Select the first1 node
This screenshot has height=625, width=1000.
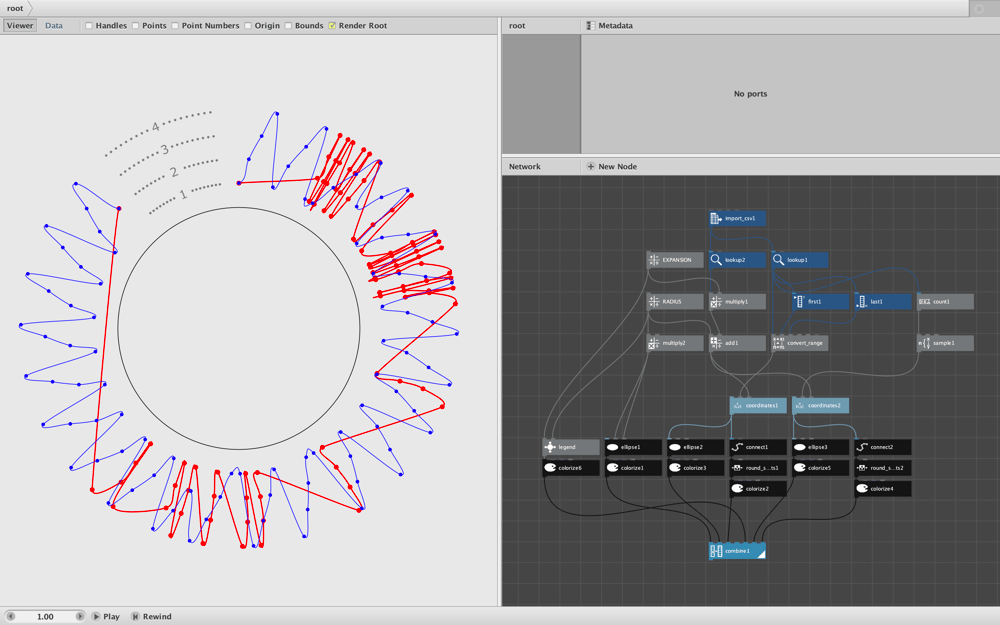[820, 302]
